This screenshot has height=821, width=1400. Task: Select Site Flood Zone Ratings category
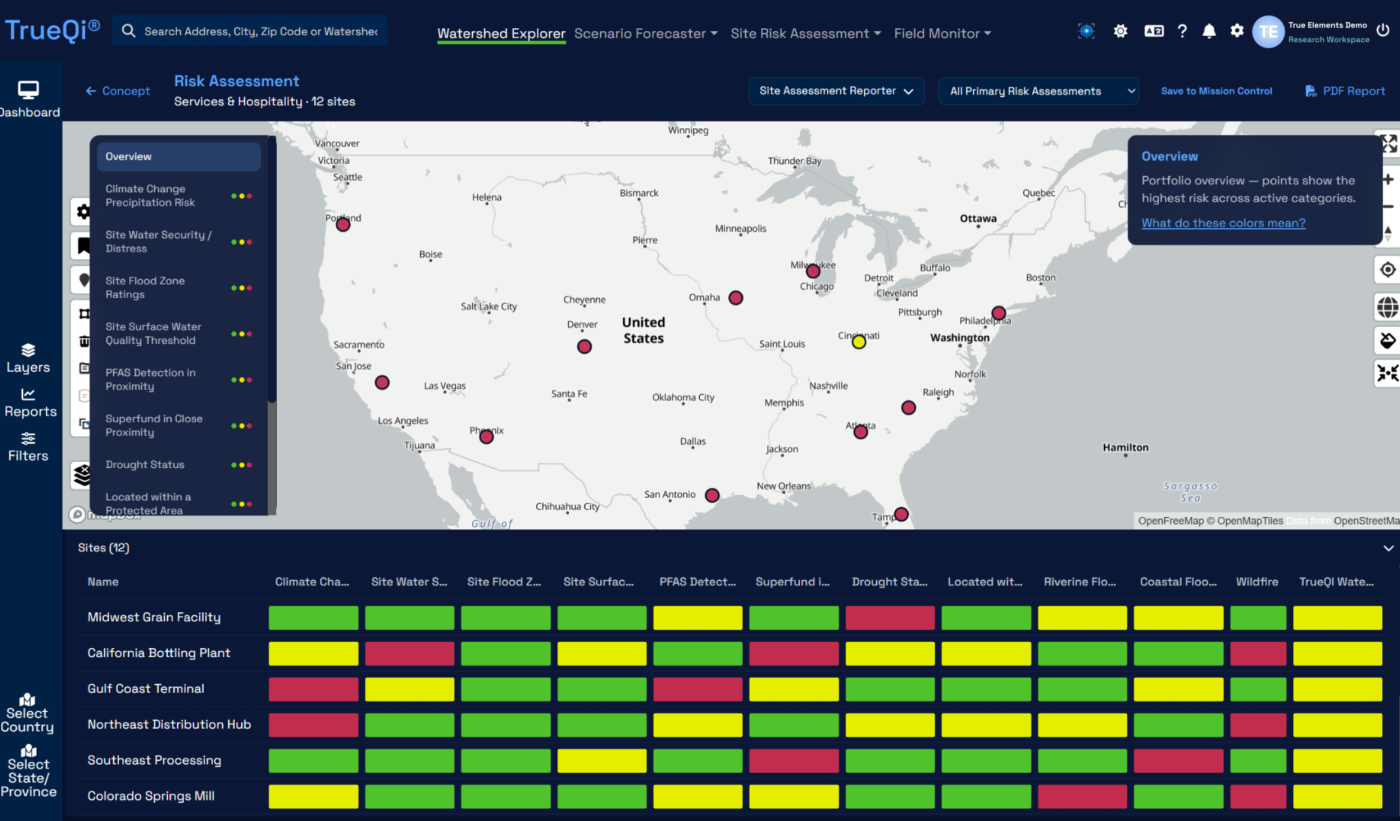179,288
